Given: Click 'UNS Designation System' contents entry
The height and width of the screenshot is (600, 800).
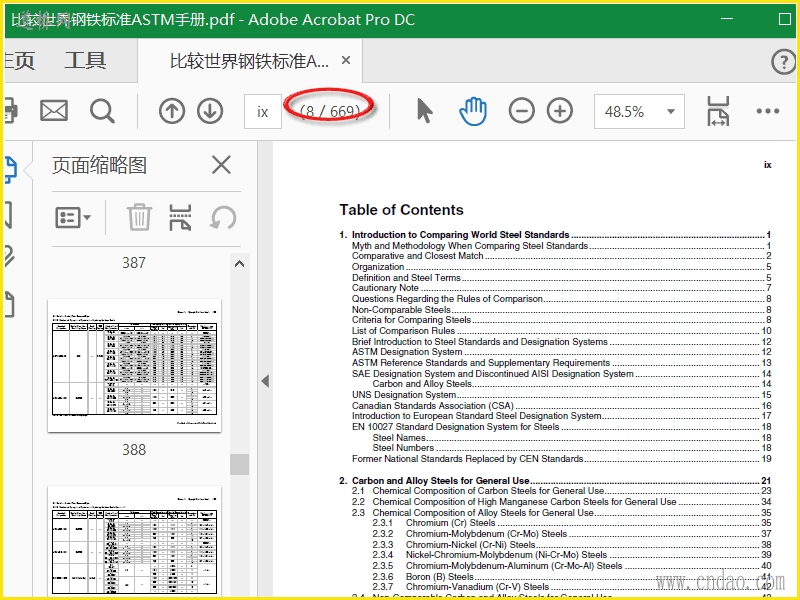Looking at the screenshot, I should (x=561, y=395).
